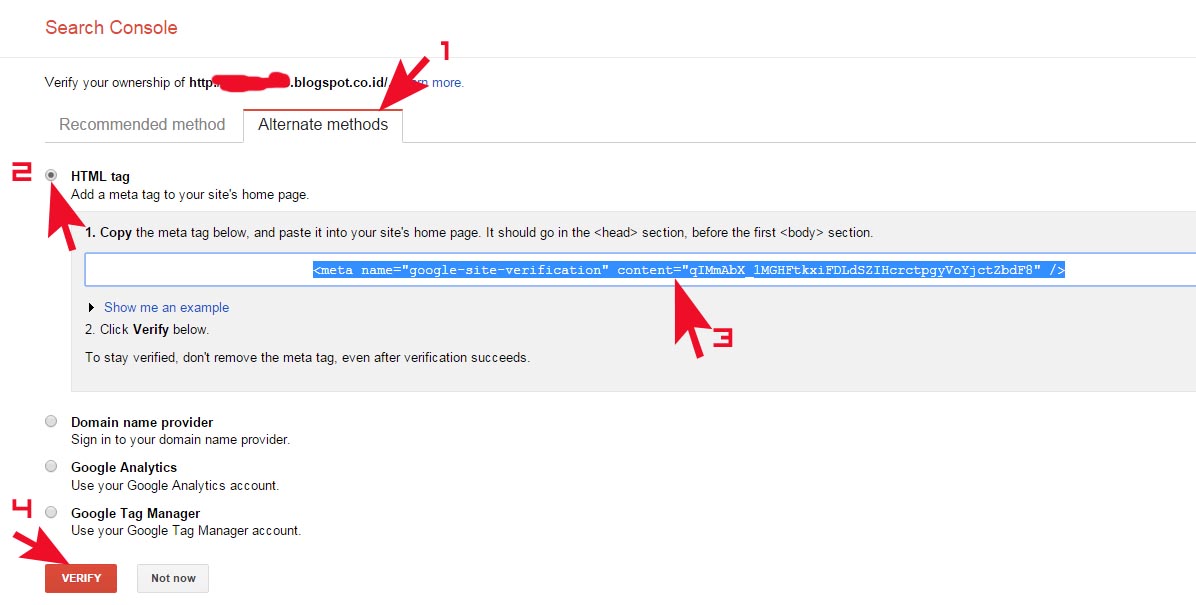Click the 'Verify your ownership of' text
Image resolution: width=1196 pixels, height=605 pixels.
click(x=115, y=82)
